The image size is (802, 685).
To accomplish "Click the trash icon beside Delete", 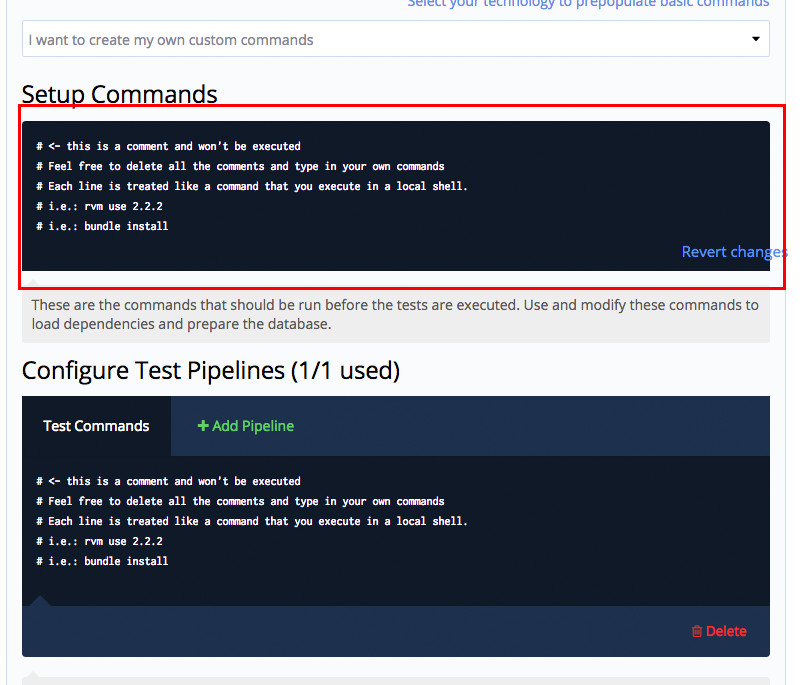I will tap(697, 631).
